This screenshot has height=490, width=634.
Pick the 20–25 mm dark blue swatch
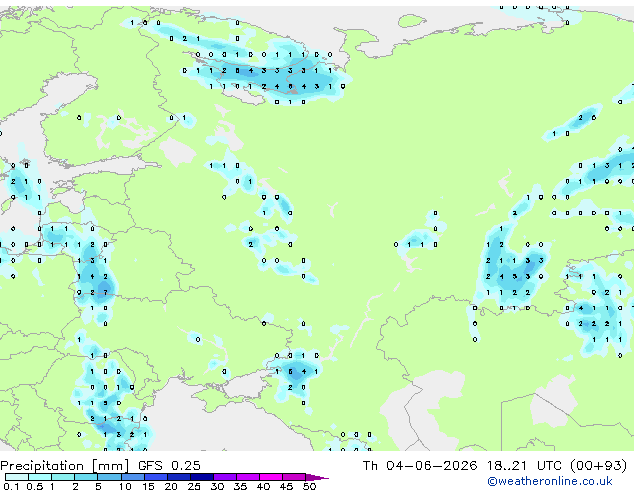coord(179,477)
